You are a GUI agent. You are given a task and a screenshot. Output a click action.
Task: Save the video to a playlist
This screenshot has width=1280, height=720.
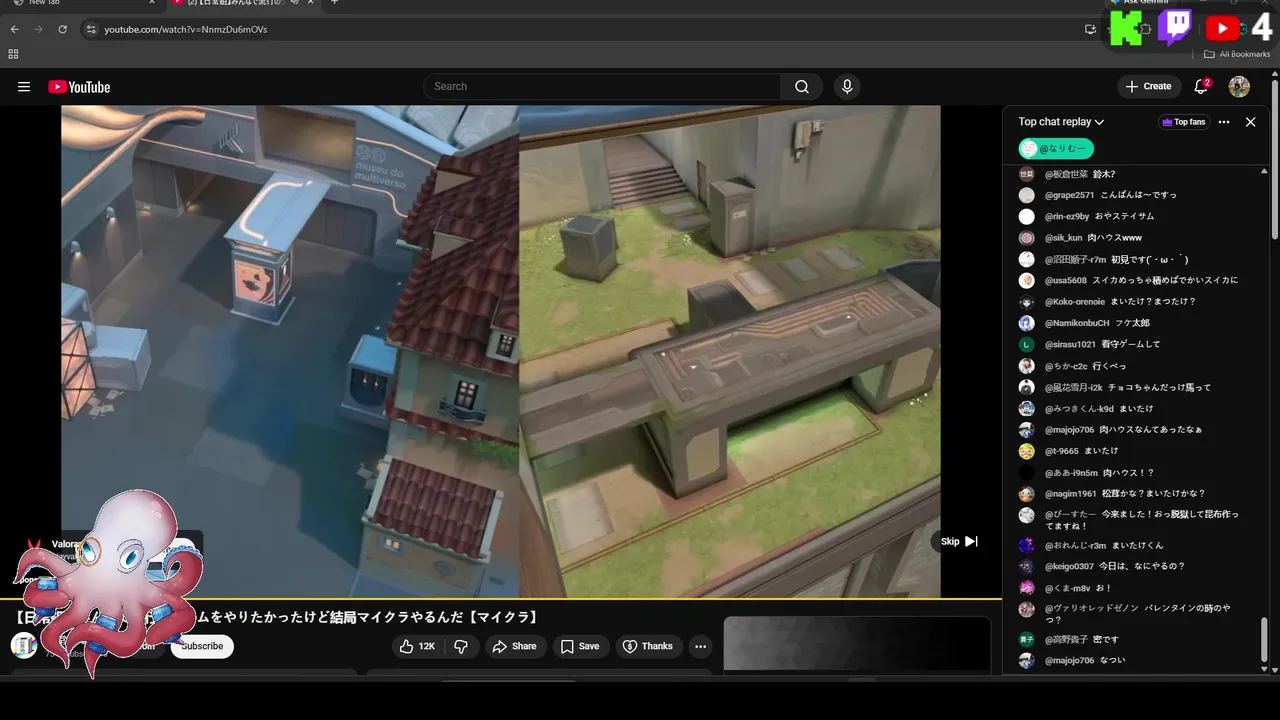pyautogui.click(x=580, y=646)
